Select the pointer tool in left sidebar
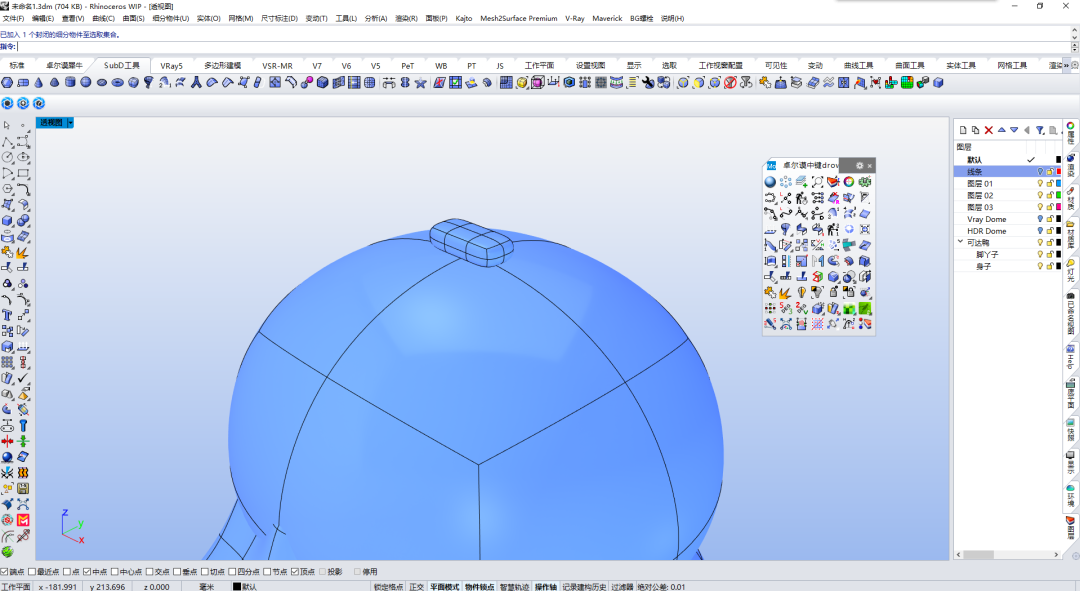The width and height of the screenshot is (1080, 591). tap(7, 125)
